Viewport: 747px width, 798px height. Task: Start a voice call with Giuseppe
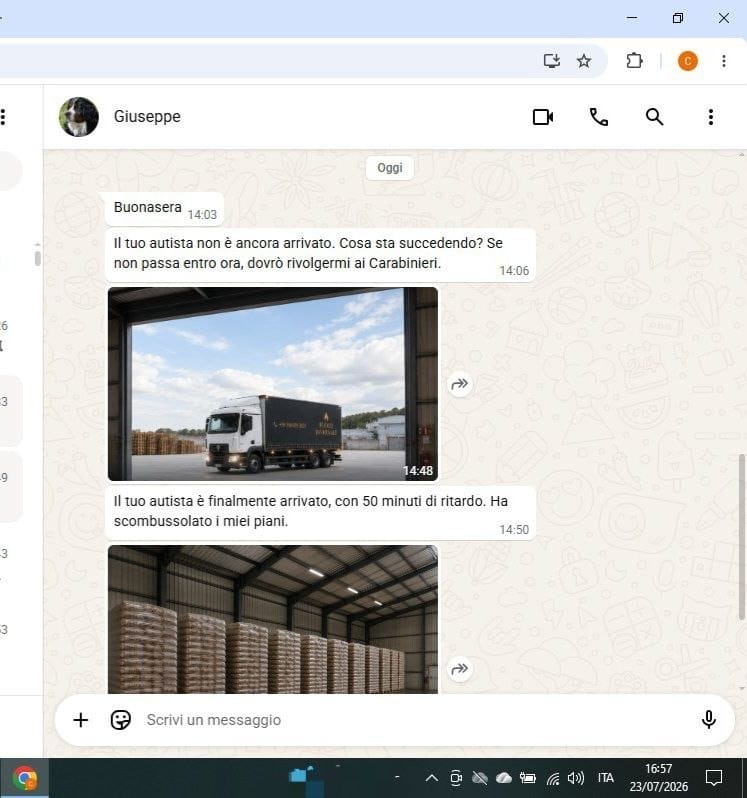598,117
